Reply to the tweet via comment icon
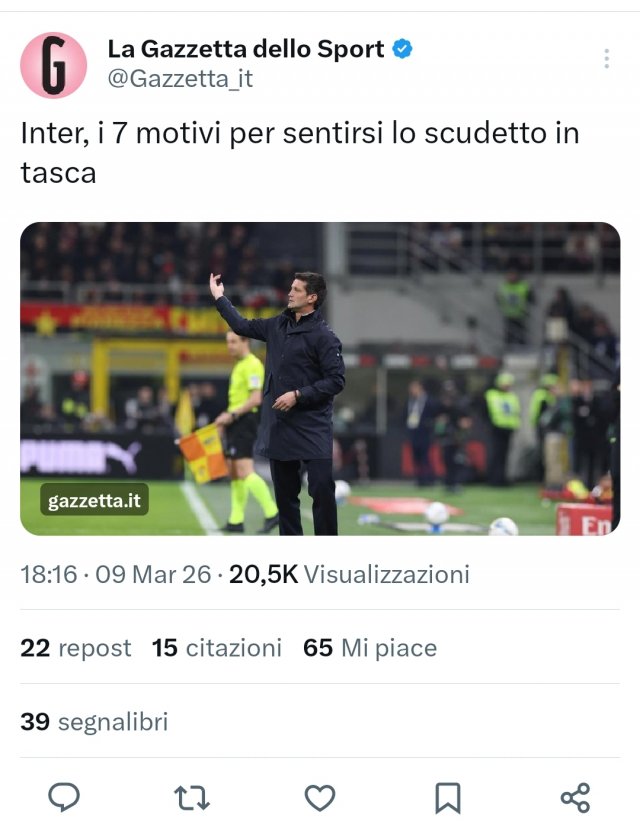 64,797
